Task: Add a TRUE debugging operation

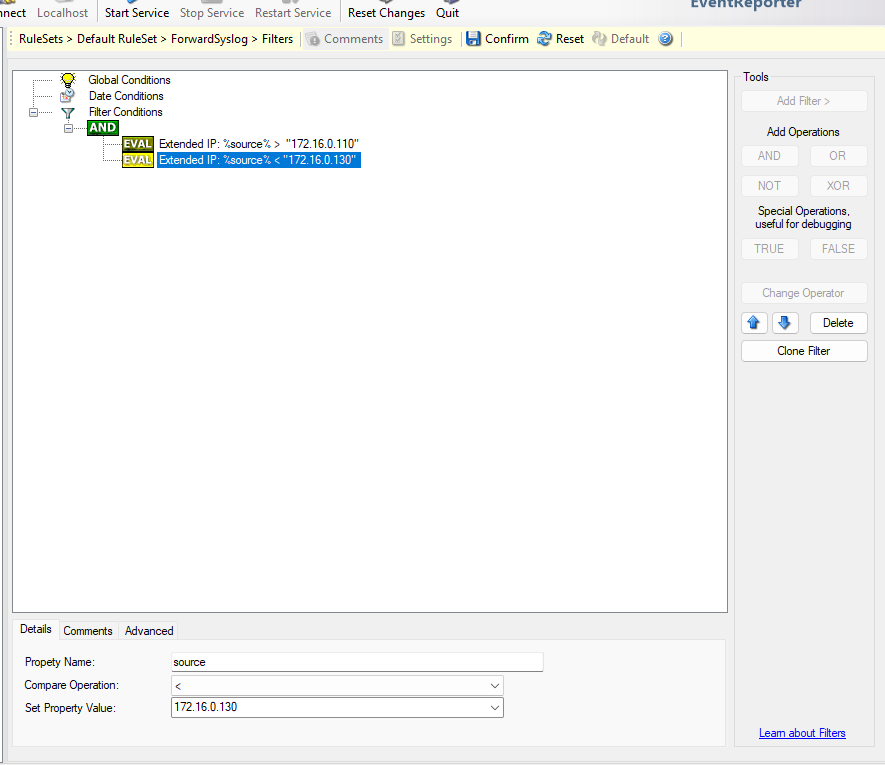Action: tap(769, 249)
